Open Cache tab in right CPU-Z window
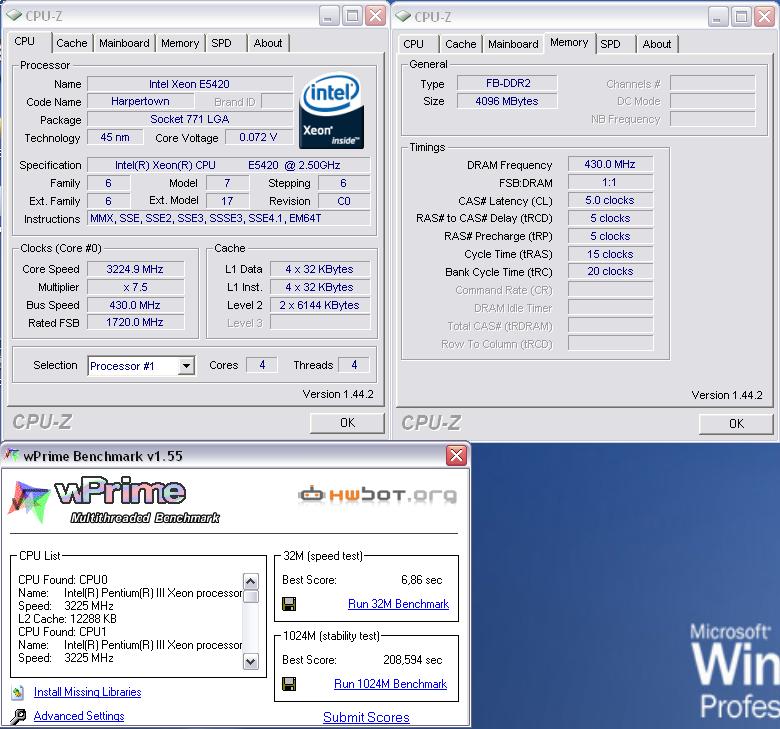Viewport: 780px width, 729px height. pos(461,44)
